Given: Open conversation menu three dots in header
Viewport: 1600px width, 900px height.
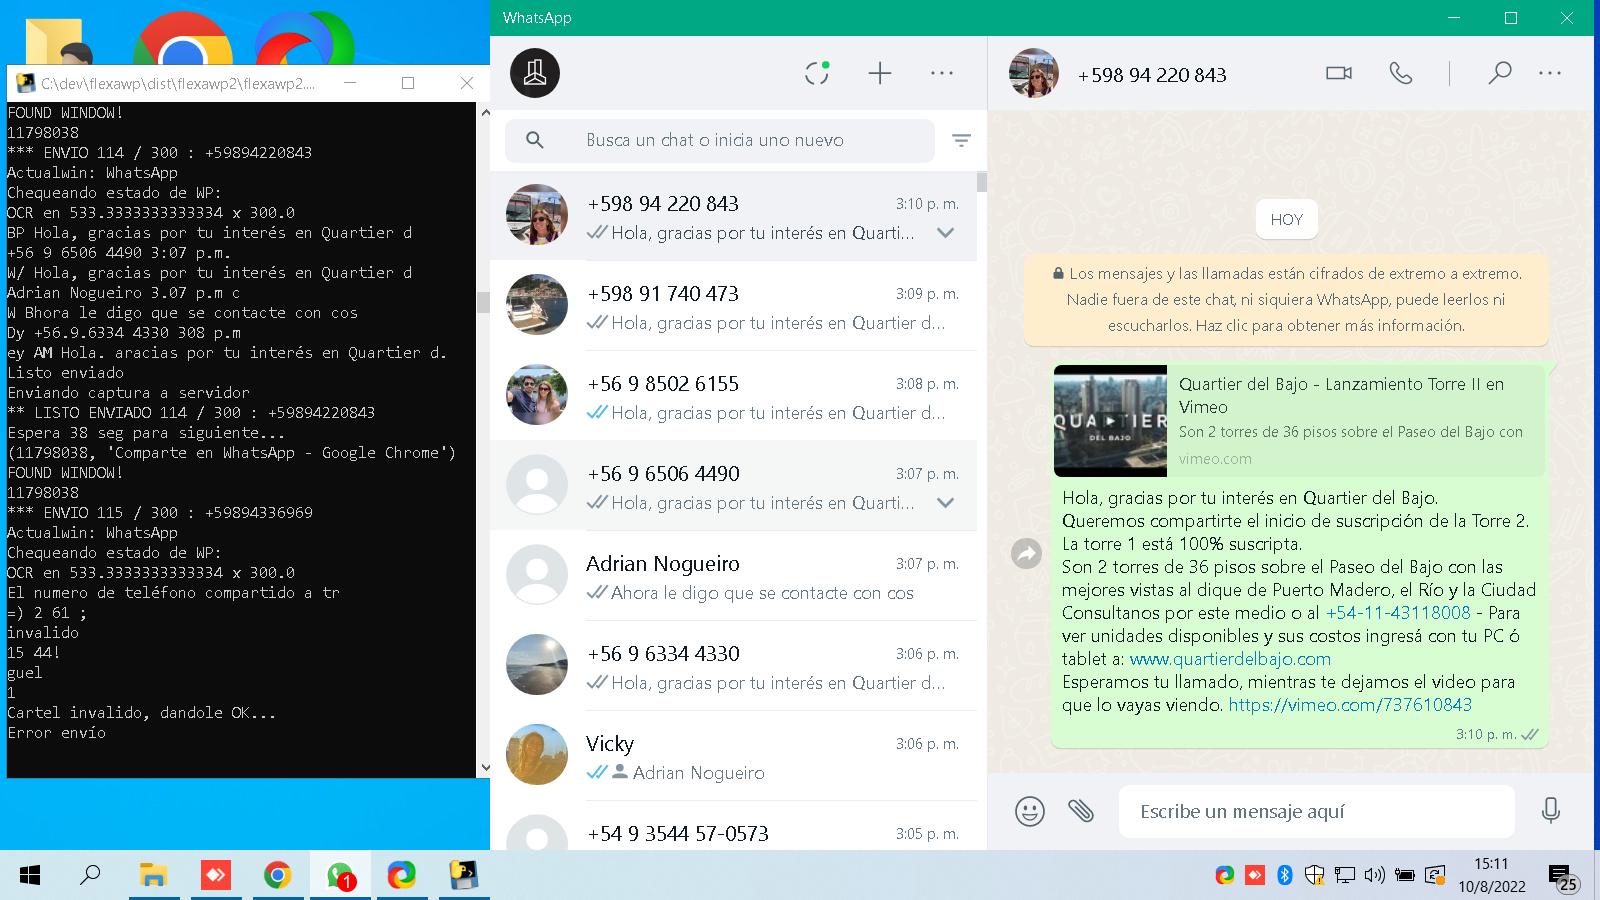Looking at the screenshot, I should point(1550,73).
